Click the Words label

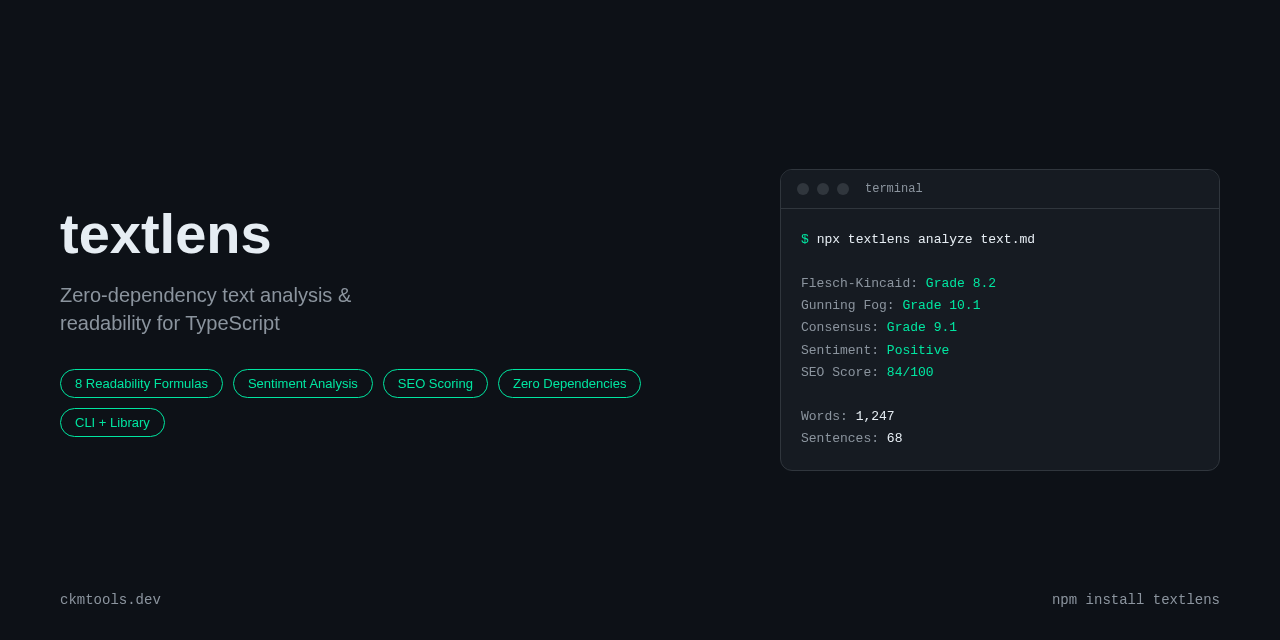(824, 416)
